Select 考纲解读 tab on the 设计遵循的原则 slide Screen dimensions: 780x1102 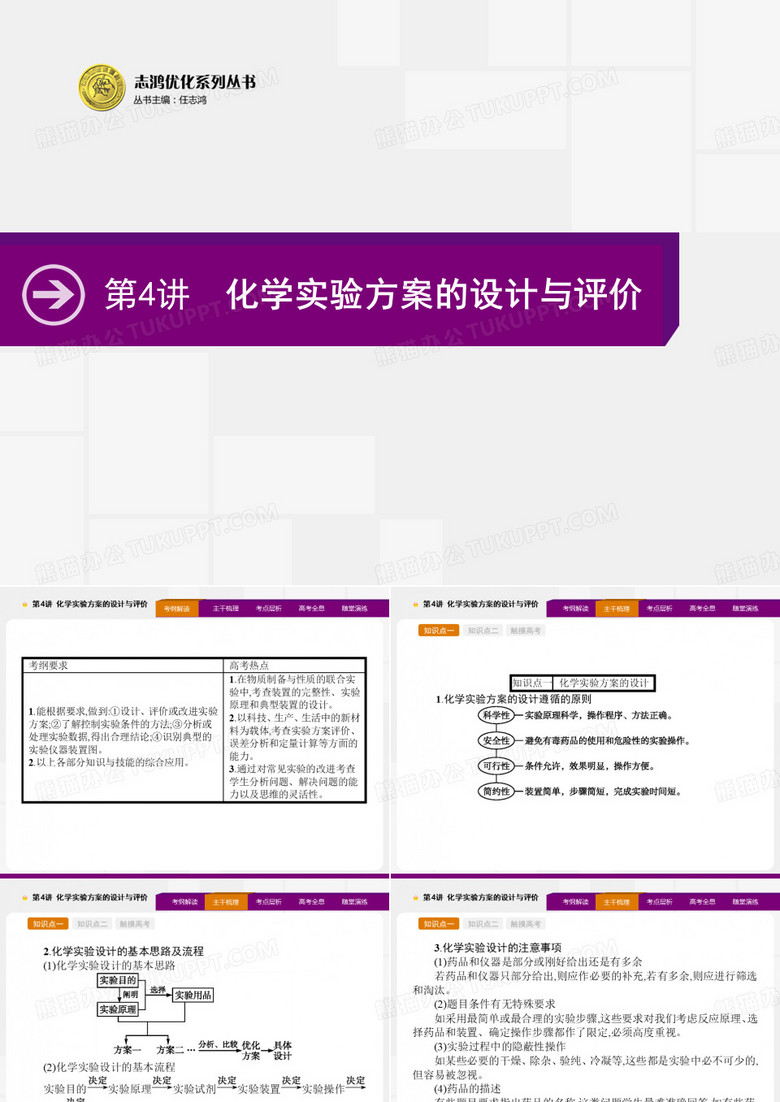click(x=576, y=609)
